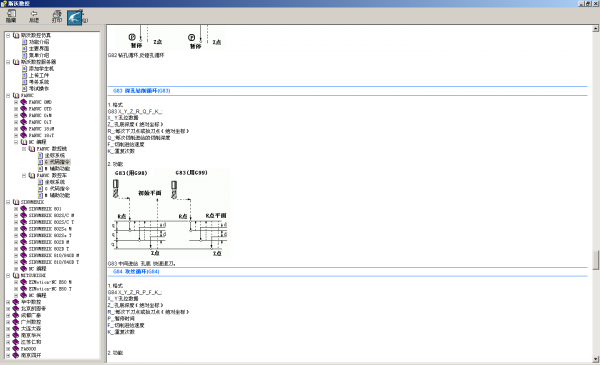Viewport: 600px width, 365px height.
Task: Expand the 南京华兴 node
Action: coord(8,335)
